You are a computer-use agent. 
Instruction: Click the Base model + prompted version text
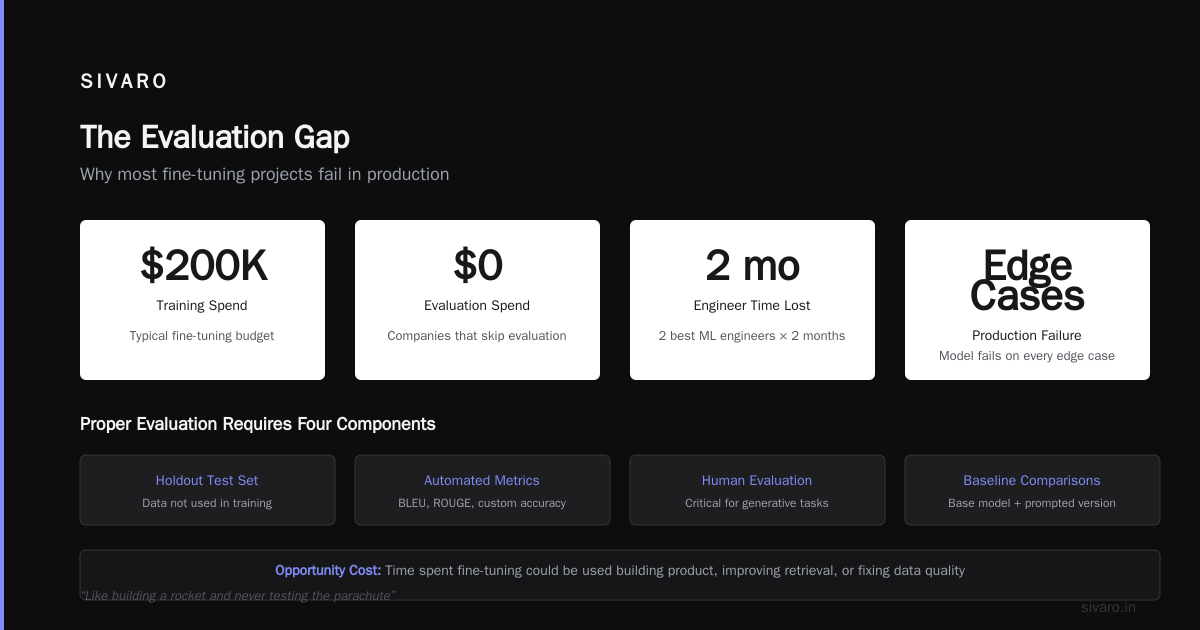[x=1032, y=503]
